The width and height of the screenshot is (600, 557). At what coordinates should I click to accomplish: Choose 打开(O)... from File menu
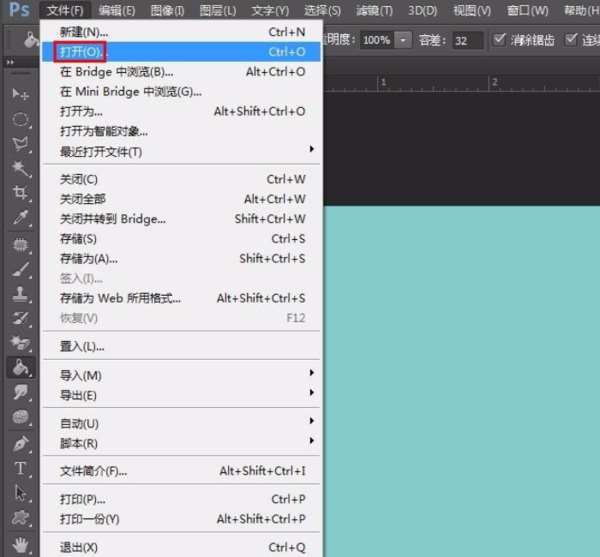pos(181,52)
